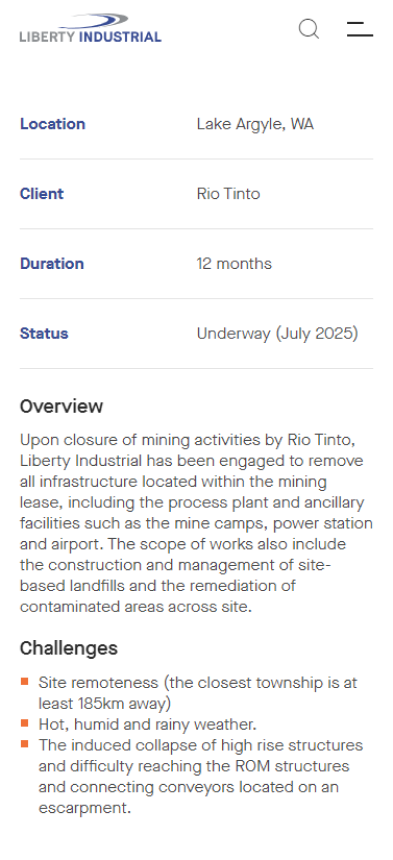Select the 12 months duration value

(234, 263)
